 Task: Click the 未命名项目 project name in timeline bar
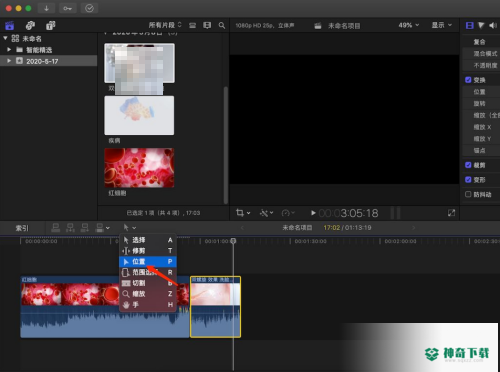pyautogui.click(x=297, y=228)
